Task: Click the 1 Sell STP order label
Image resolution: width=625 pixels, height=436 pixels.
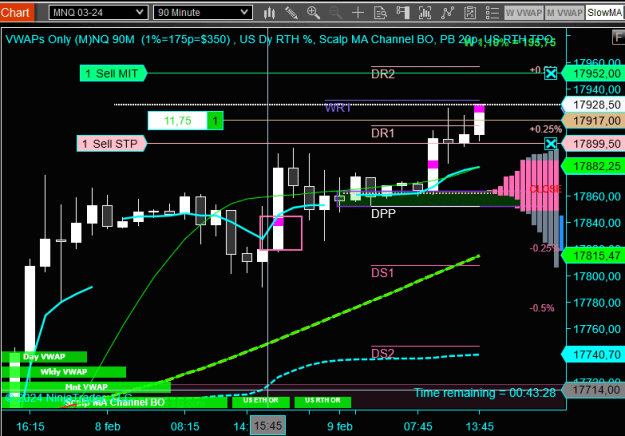Action: 112,143
